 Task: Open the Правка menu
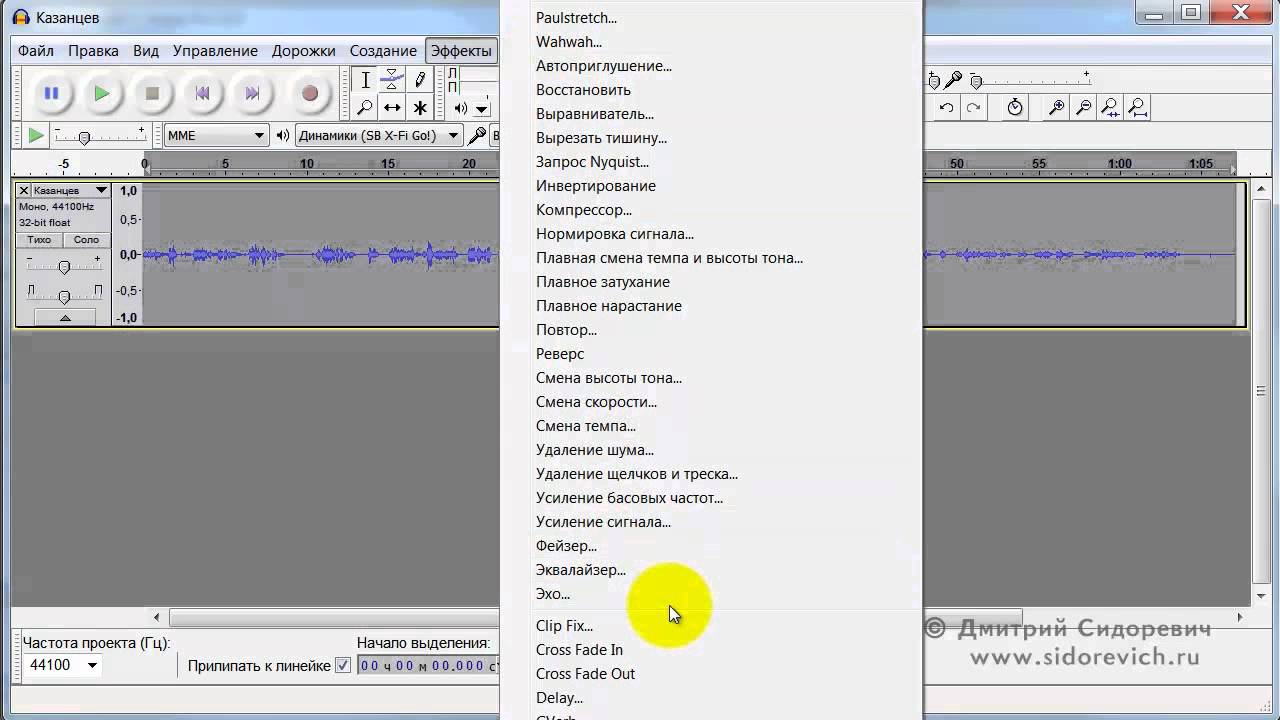94,50
